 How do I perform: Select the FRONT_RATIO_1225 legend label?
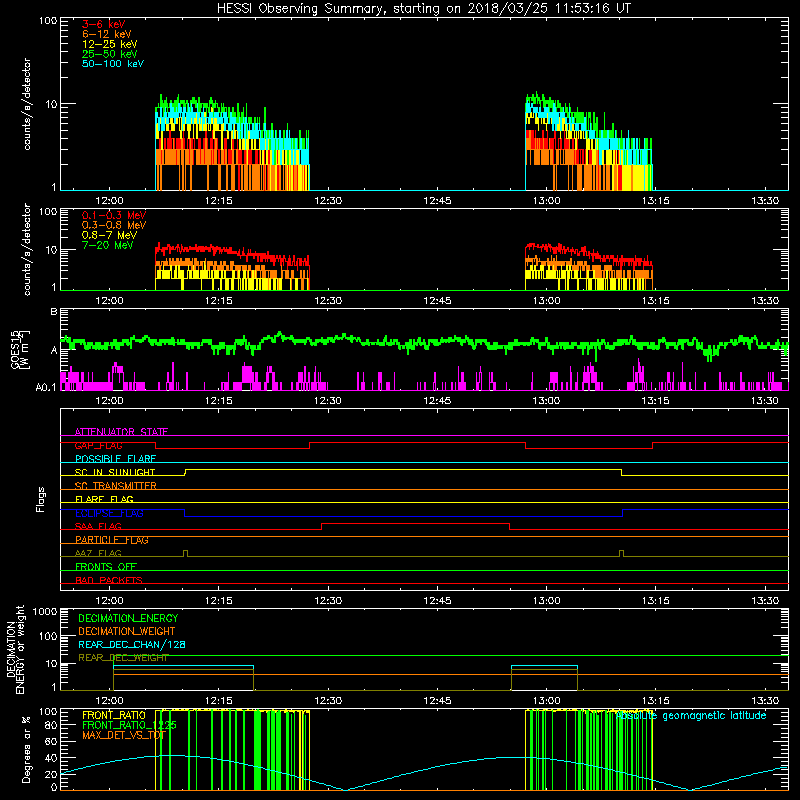[129, 725]
